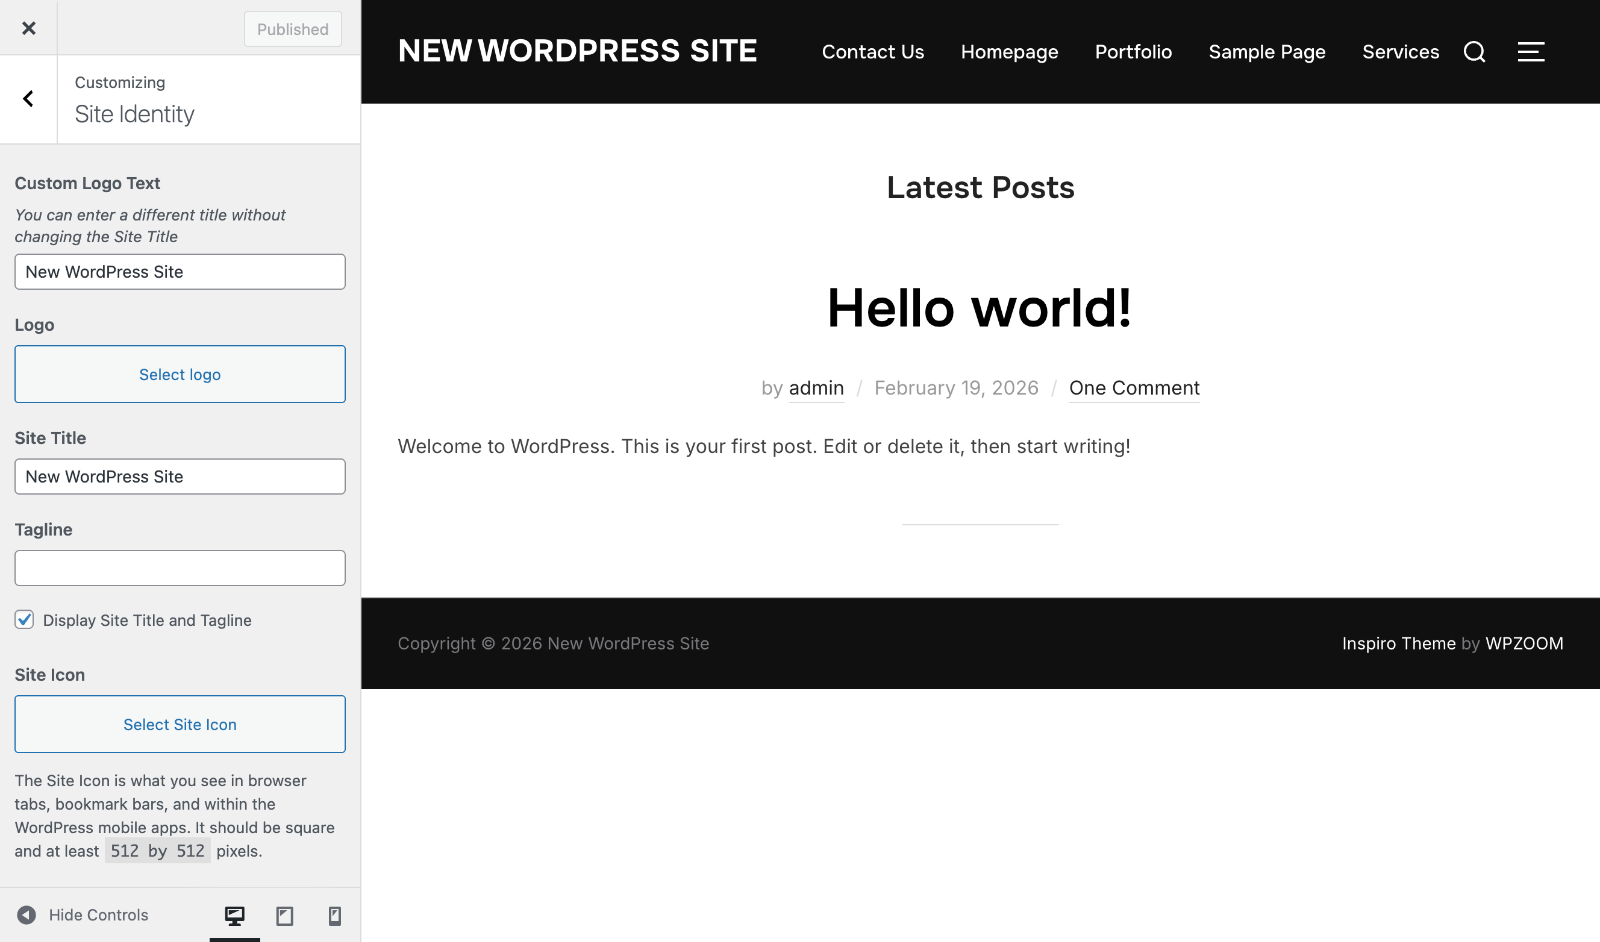Open the Select logo picker

(x=179, y=374)
